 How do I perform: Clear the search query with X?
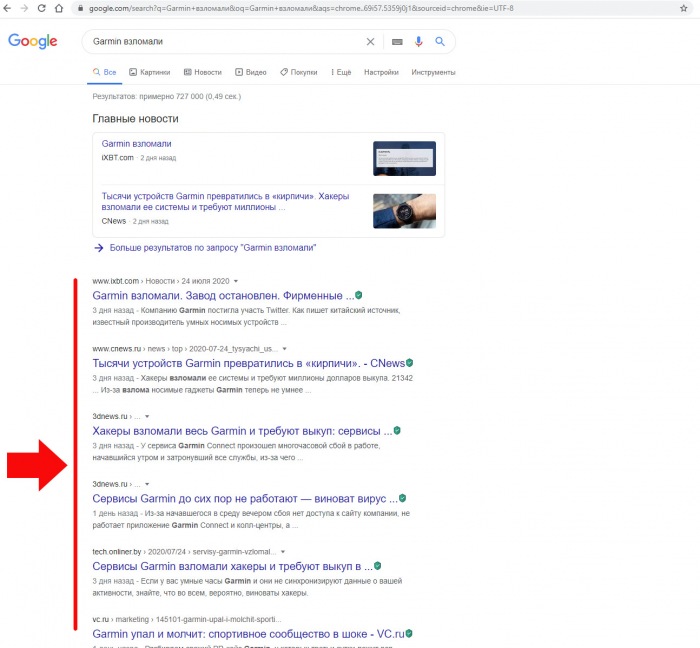pos(370,42)
